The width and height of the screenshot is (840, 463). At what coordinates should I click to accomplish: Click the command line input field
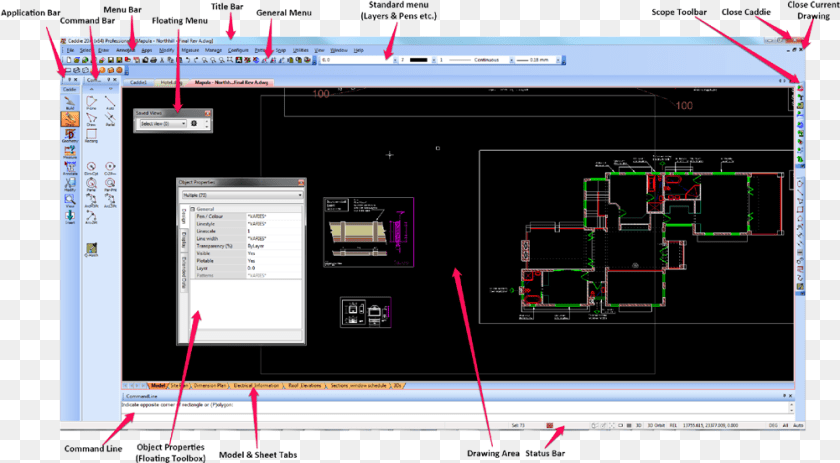455,407
